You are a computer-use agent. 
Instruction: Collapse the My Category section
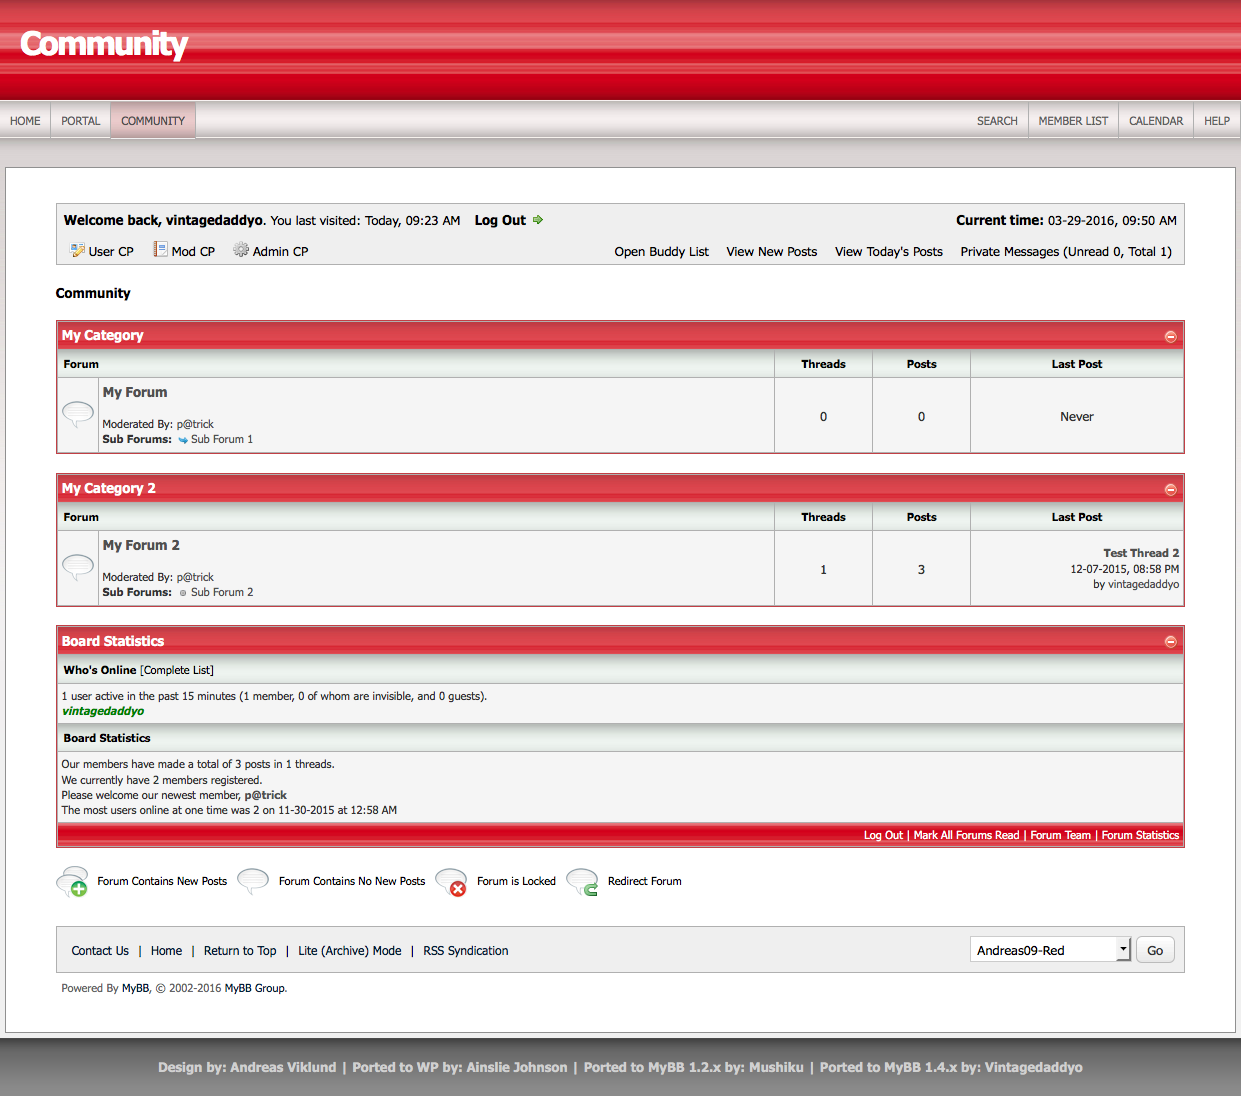point(1170,336)
